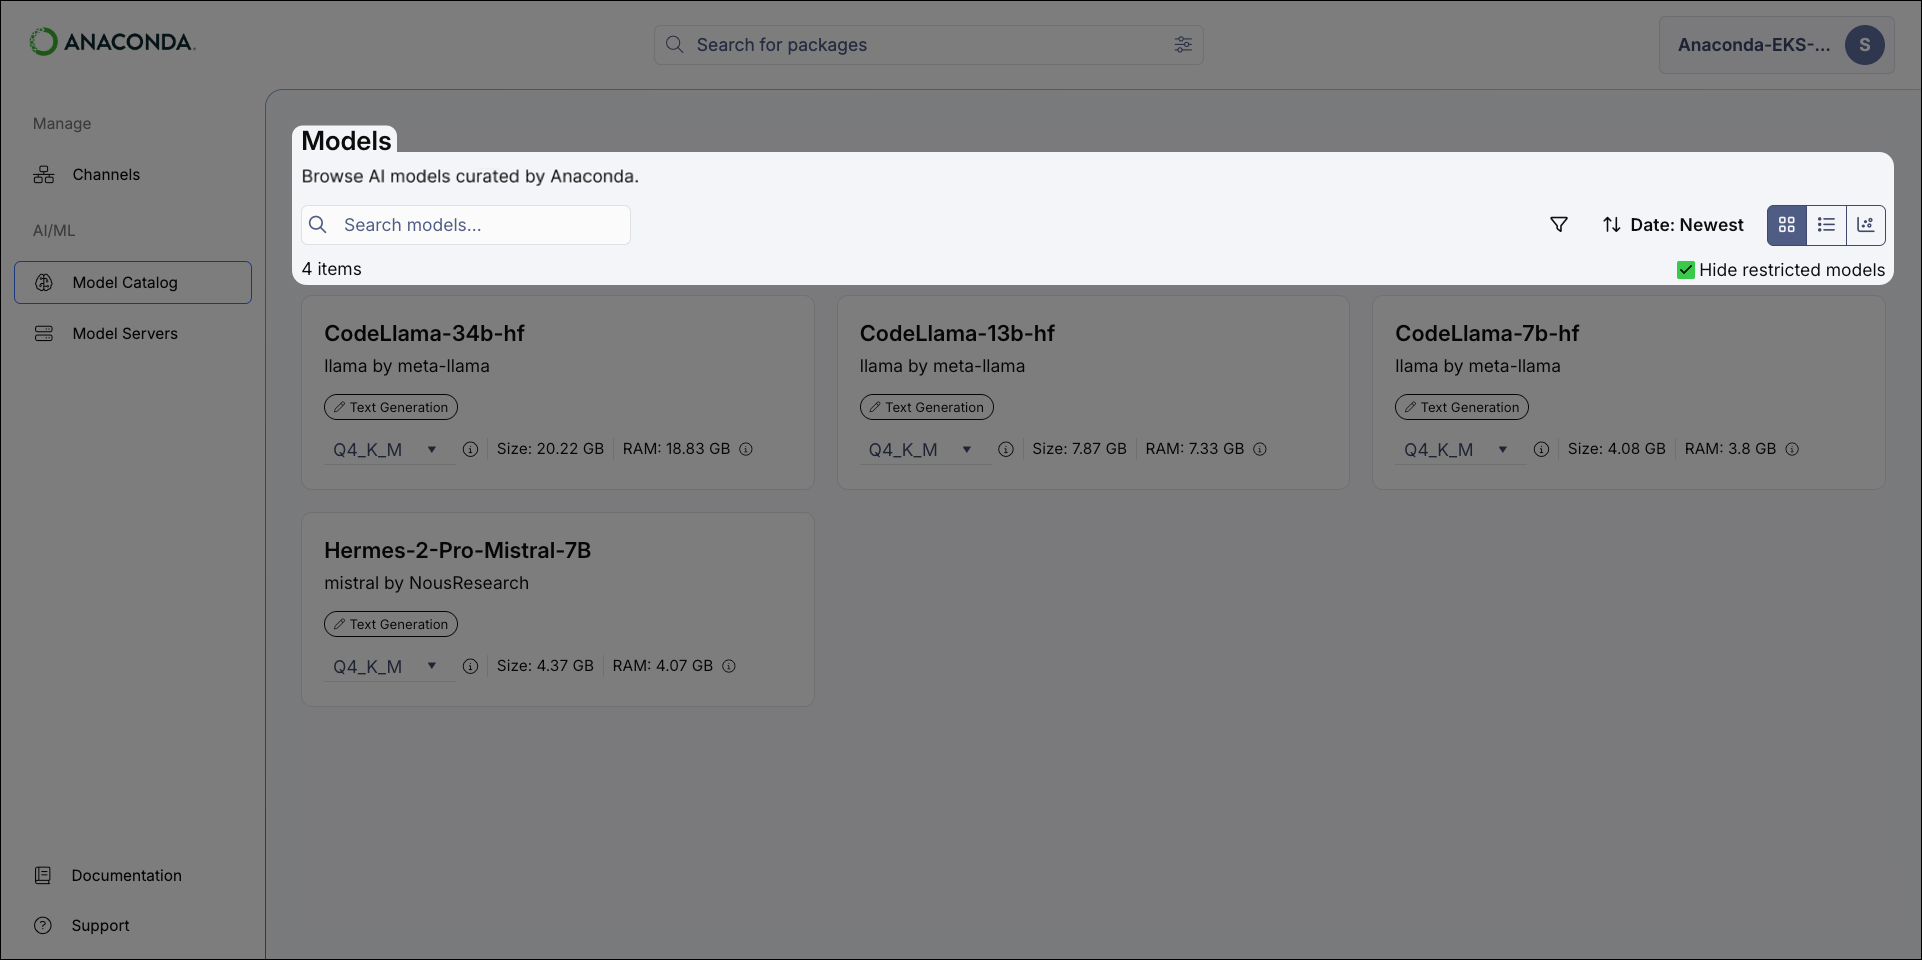The height and width of the screenshot is (960, 1922).
Task: Open the Documentation page
Action: [x=127, y=875]
